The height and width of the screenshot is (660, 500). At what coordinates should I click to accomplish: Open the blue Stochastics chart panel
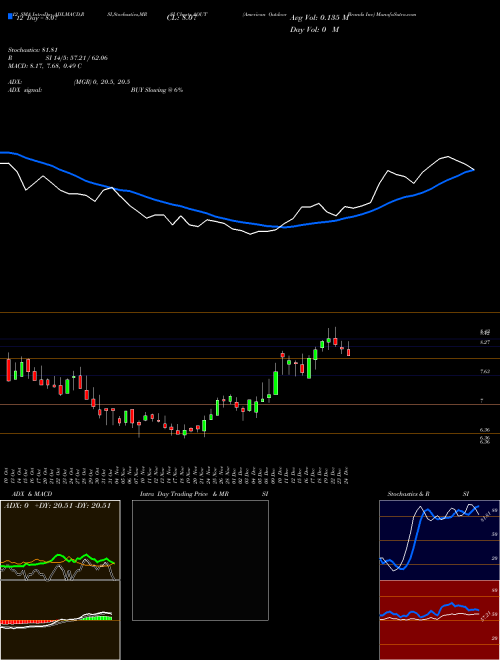[439, 540]
